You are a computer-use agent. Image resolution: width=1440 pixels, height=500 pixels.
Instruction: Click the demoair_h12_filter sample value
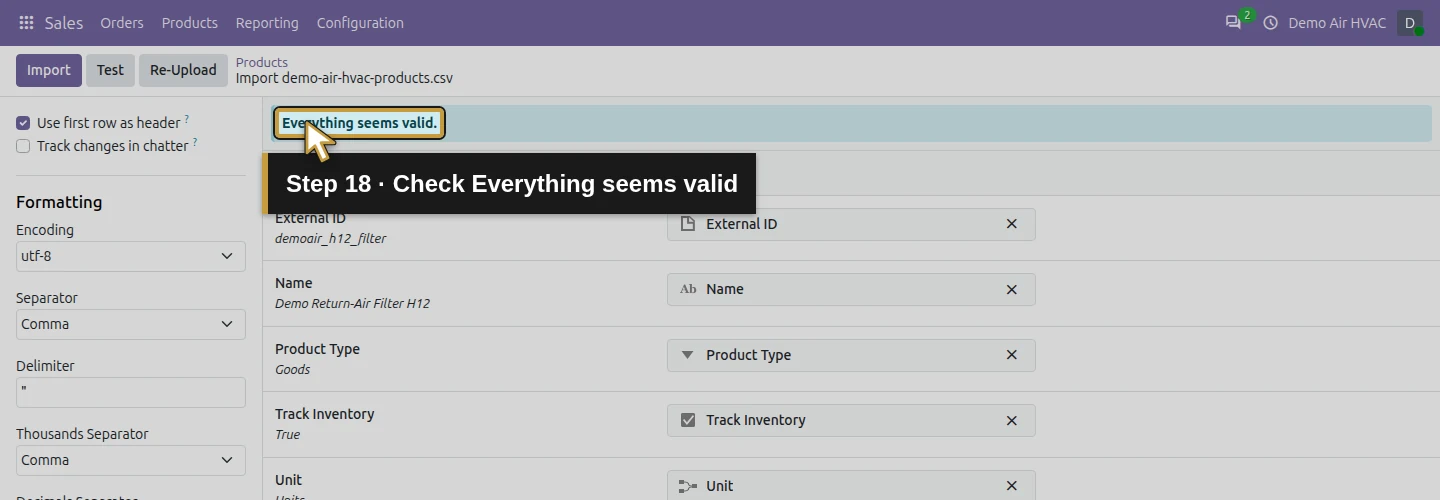[x=330, y=238]
